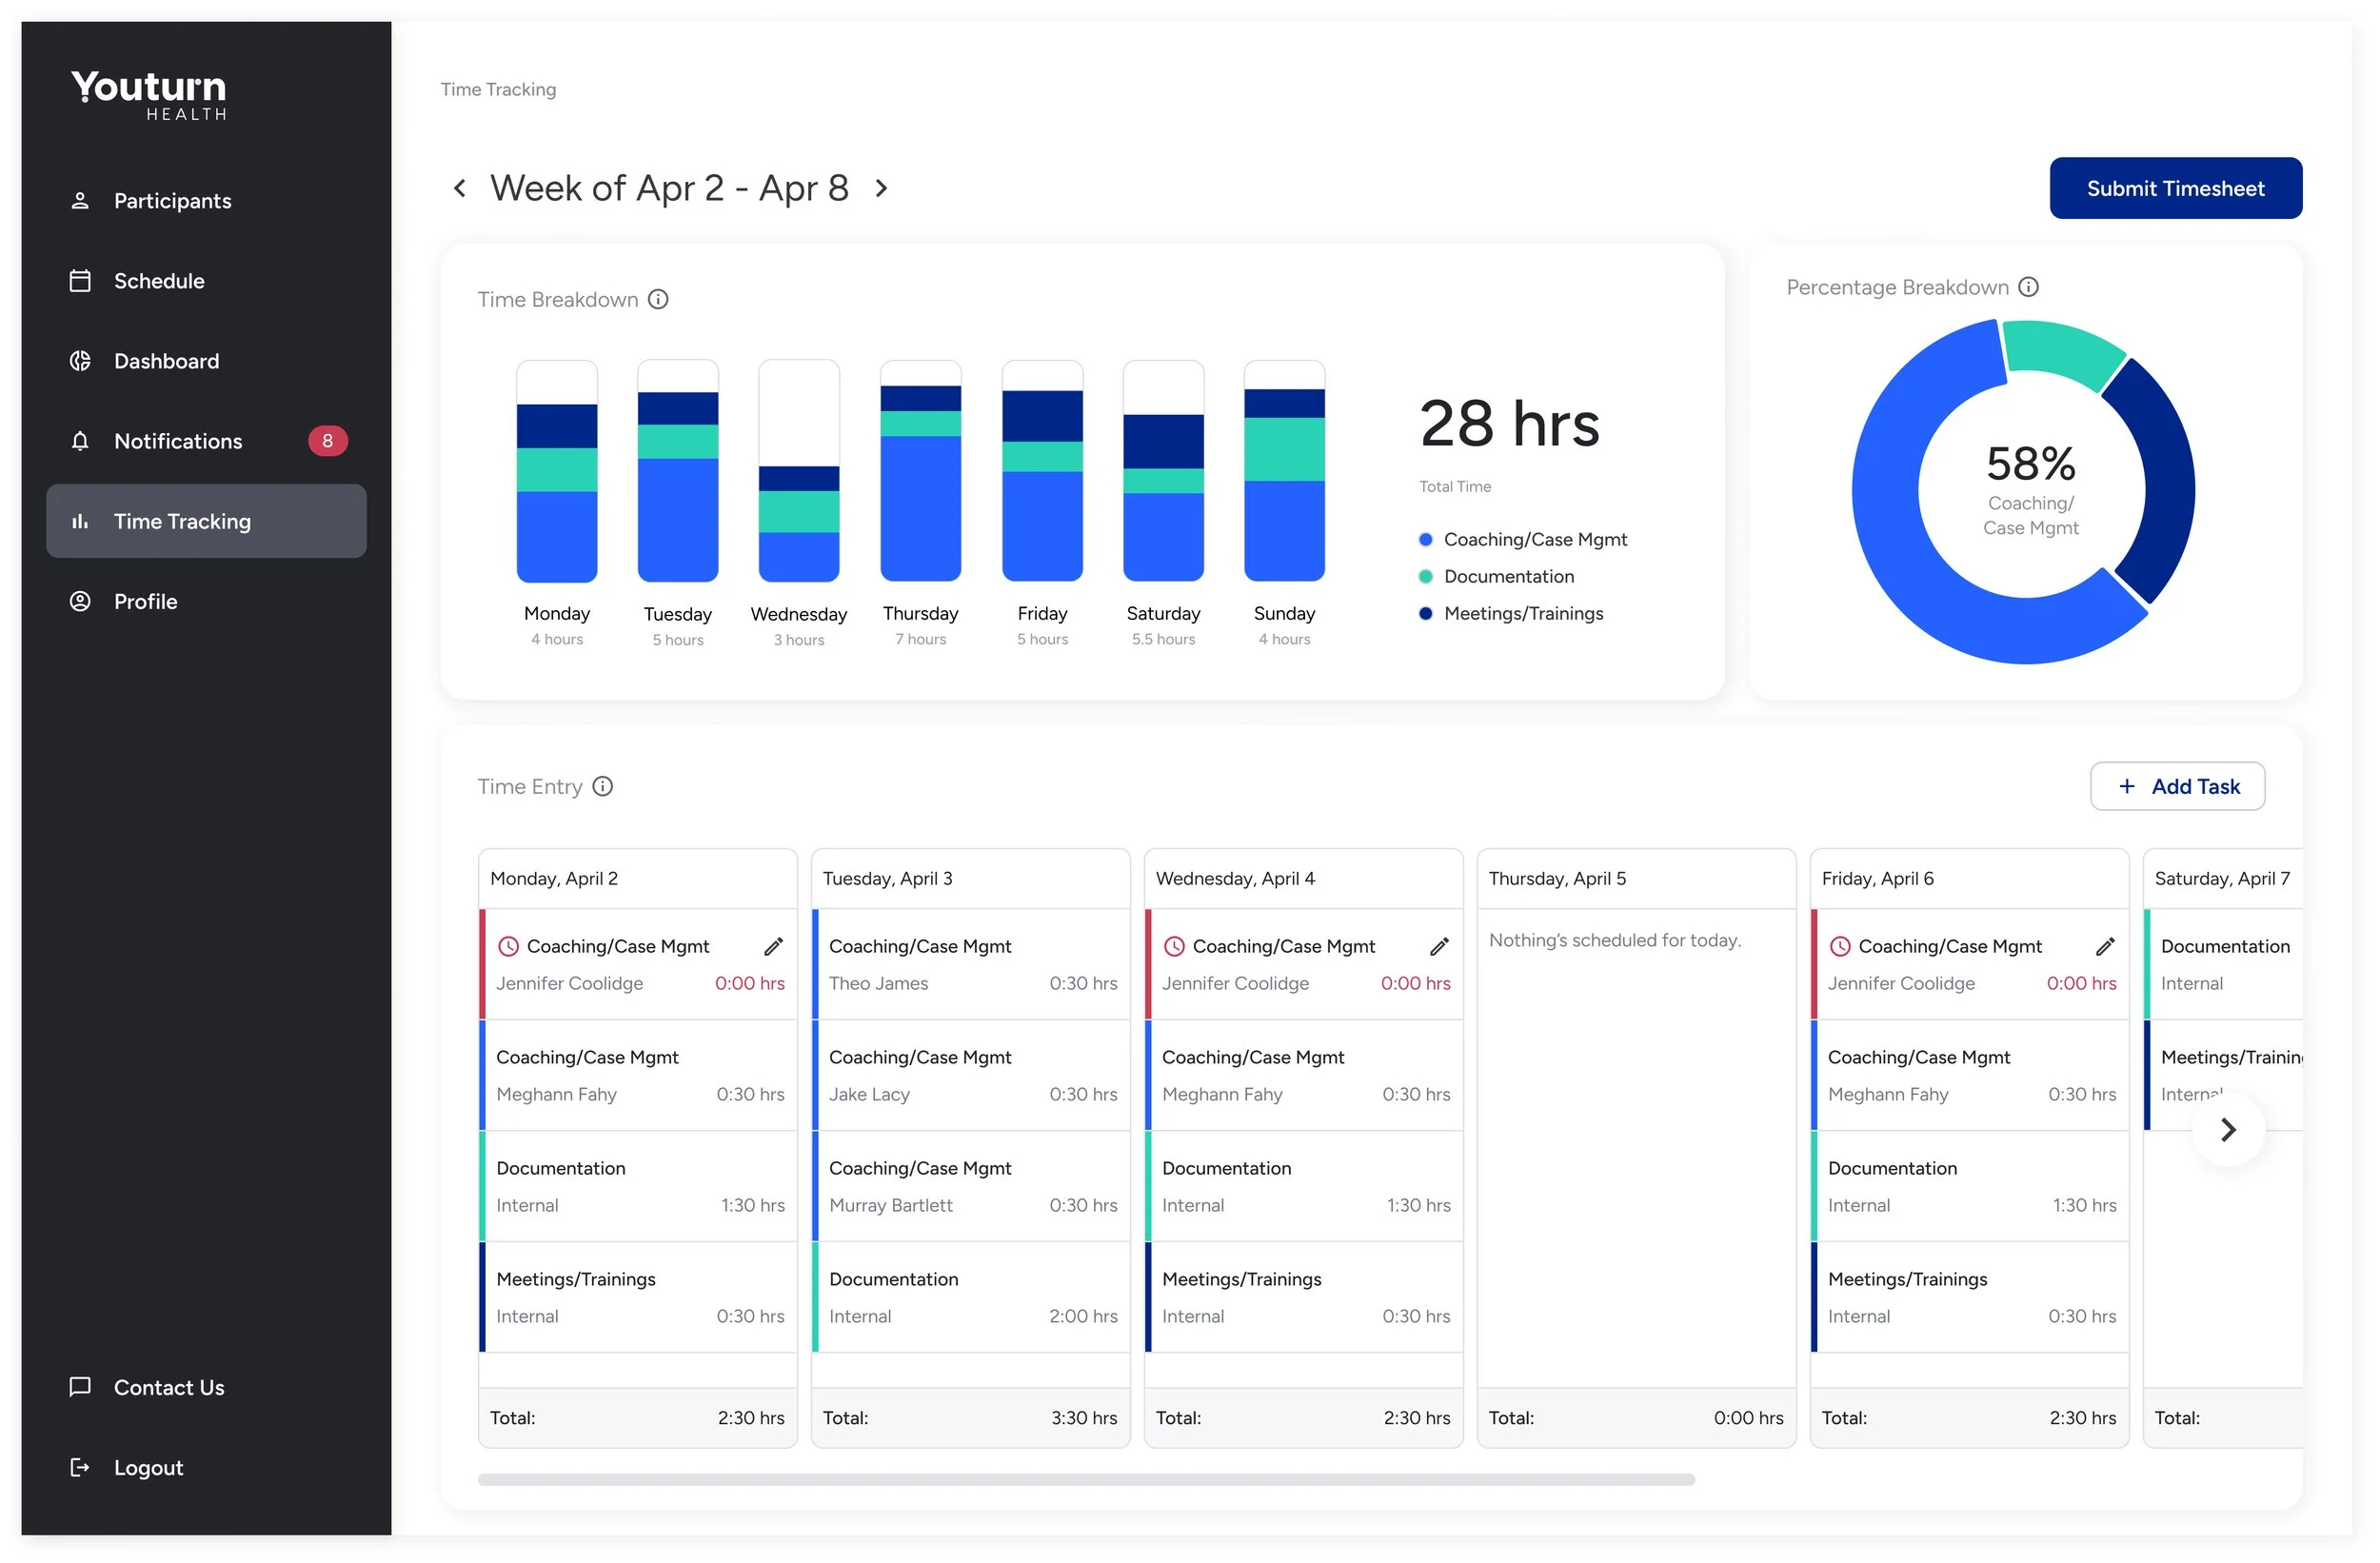Screen dimensions: 2380x1563
Task: Open Notifications in the sidebar
Action: 178,441
